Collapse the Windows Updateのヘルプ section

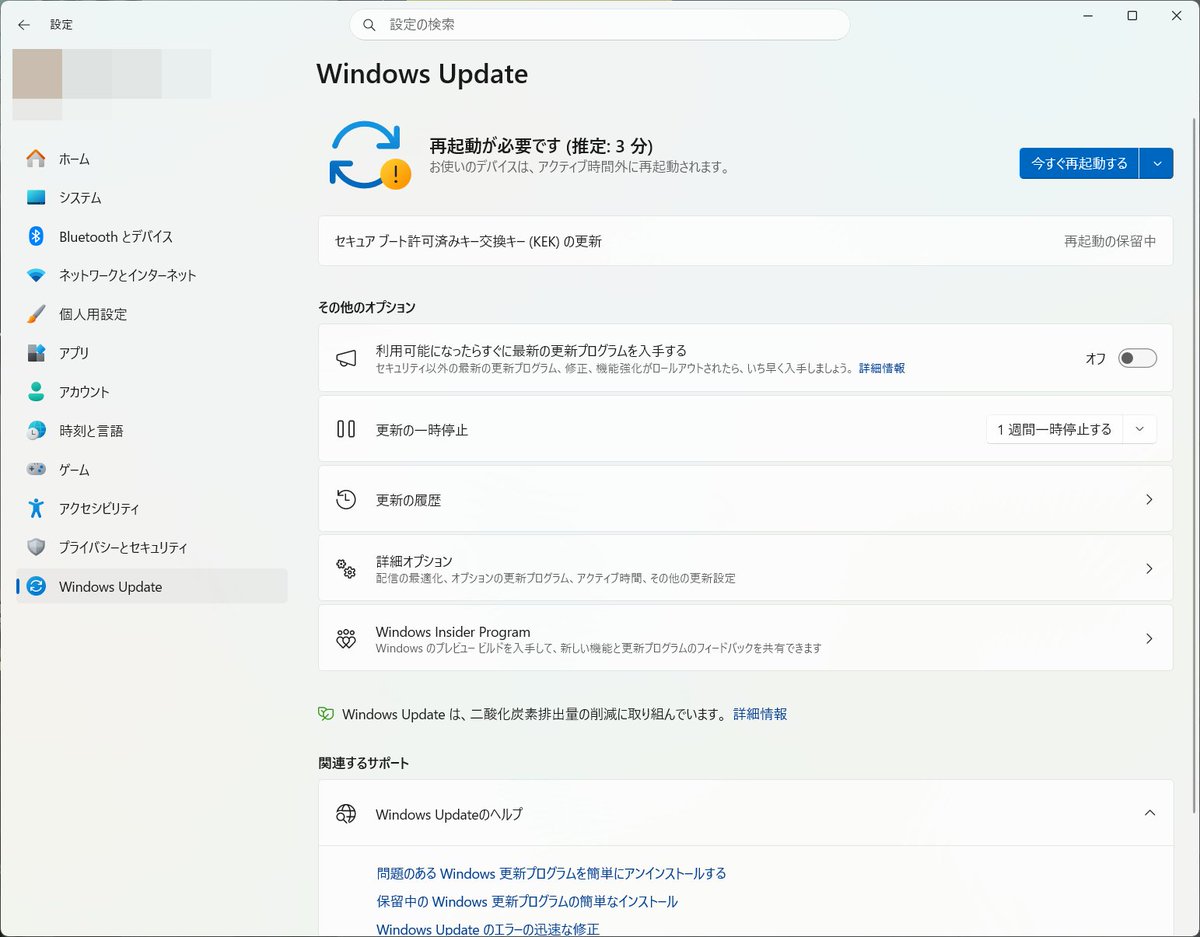[1149, 814]
